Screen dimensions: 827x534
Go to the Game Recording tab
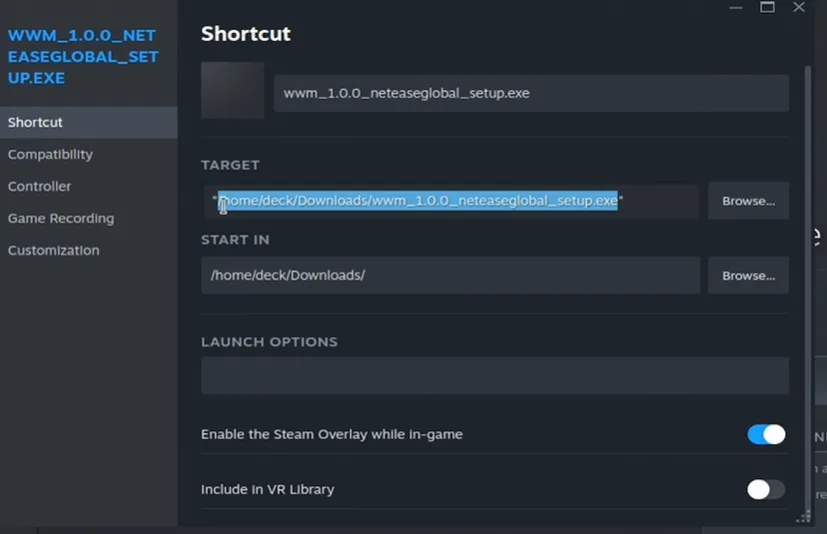pos(61,218)
